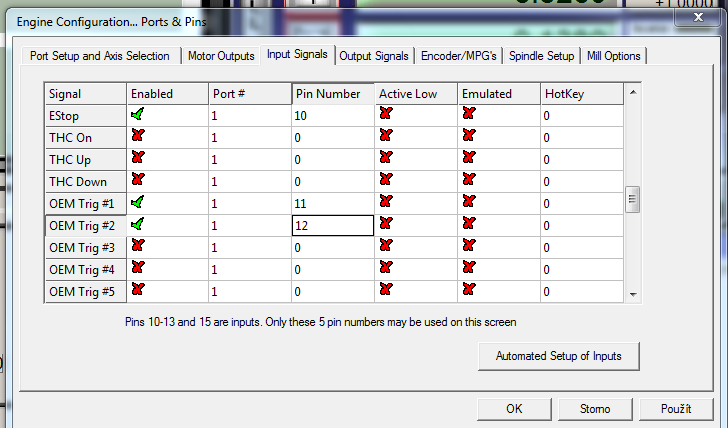728x428 pixels.
Task: Click the Pin Number column header
Action: point(333,94)
